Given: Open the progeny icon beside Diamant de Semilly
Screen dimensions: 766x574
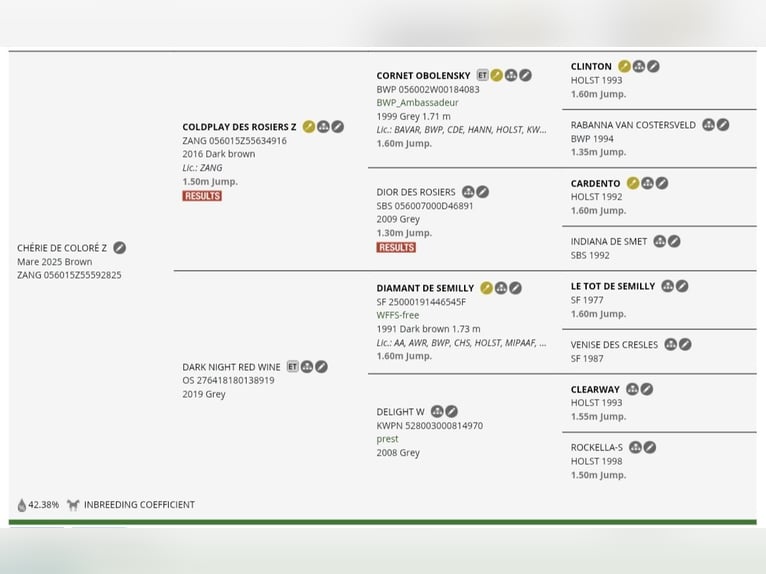Looking at the screenshot, I should click(x=501, y=288).
